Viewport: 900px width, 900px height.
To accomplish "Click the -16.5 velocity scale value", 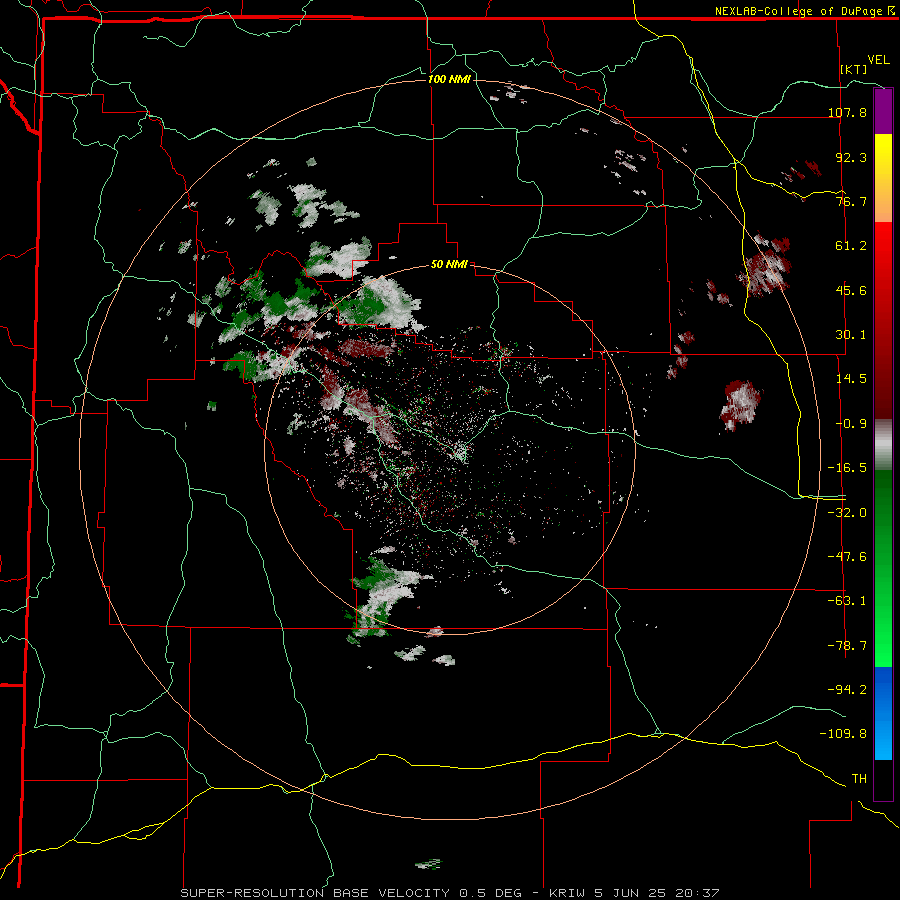I will tap(847, 467).
